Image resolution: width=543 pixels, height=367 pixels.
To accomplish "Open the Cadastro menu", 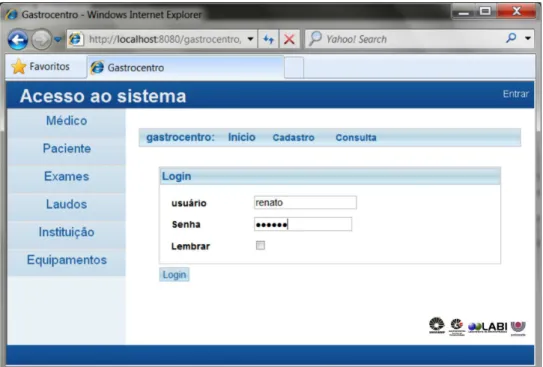I will pos(293,137).
